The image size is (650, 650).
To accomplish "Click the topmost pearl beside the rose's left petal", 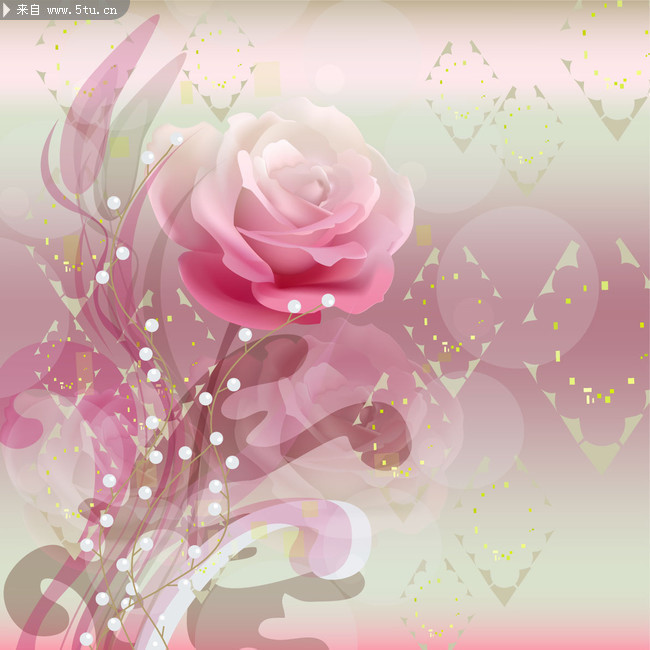I will [x=177, y=139].
